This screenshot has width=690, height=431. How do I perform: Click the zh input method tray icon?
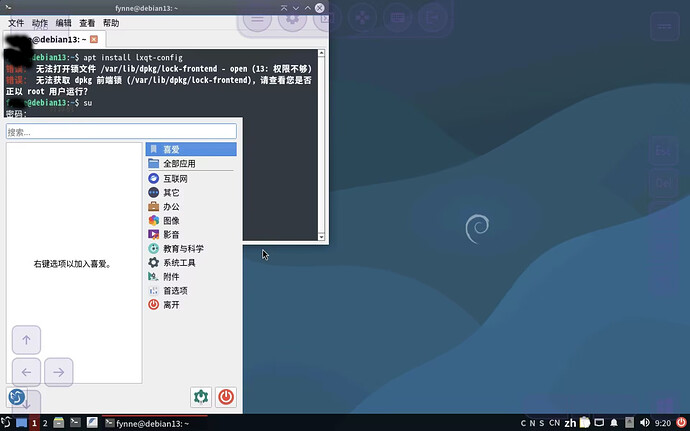point(570,424)
